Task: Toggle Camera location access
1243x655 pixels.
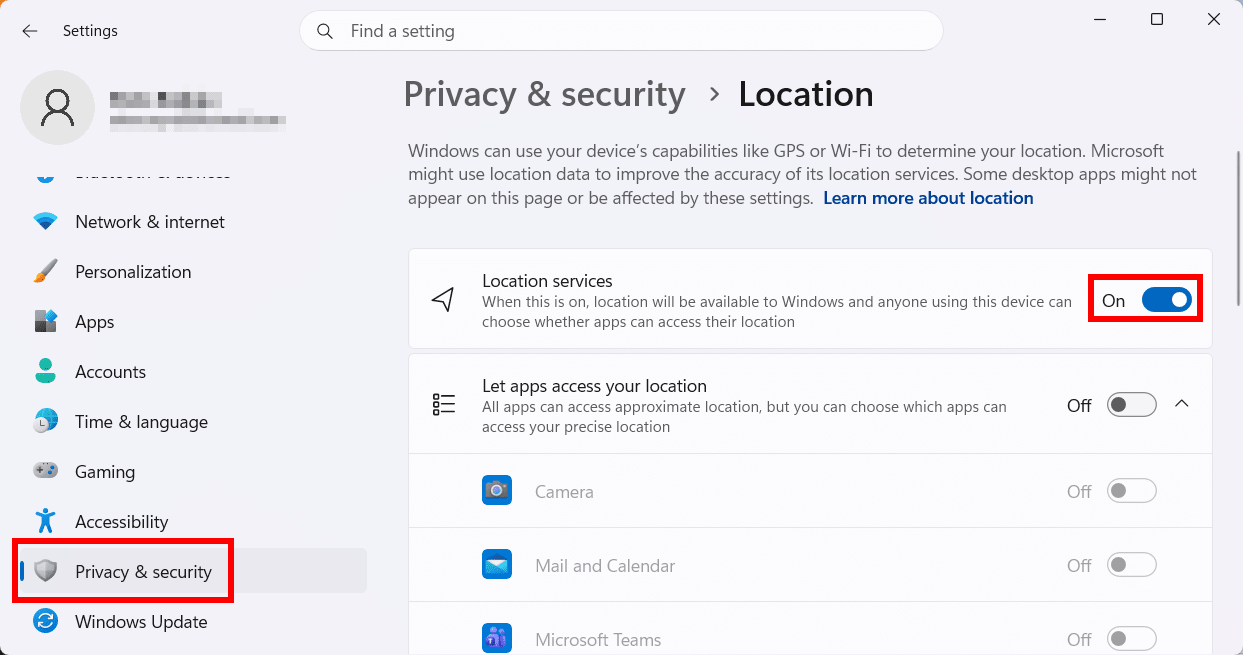Action: pyautogui.click(x=1132, y=491)
